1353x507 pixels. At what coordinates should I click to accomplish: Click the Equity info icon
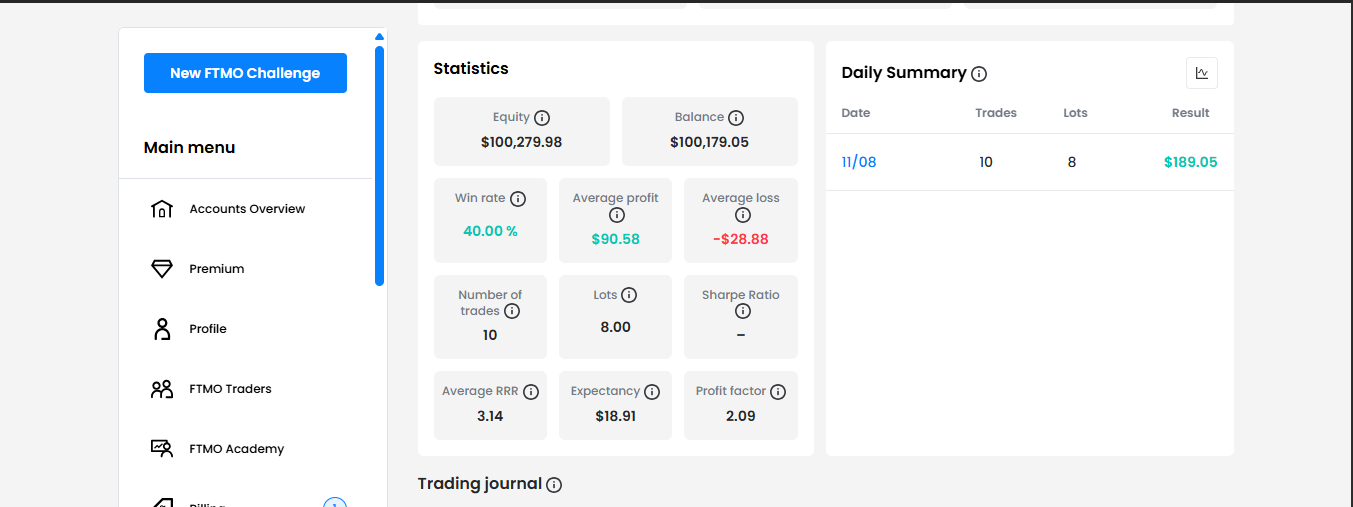click(542, 118)
